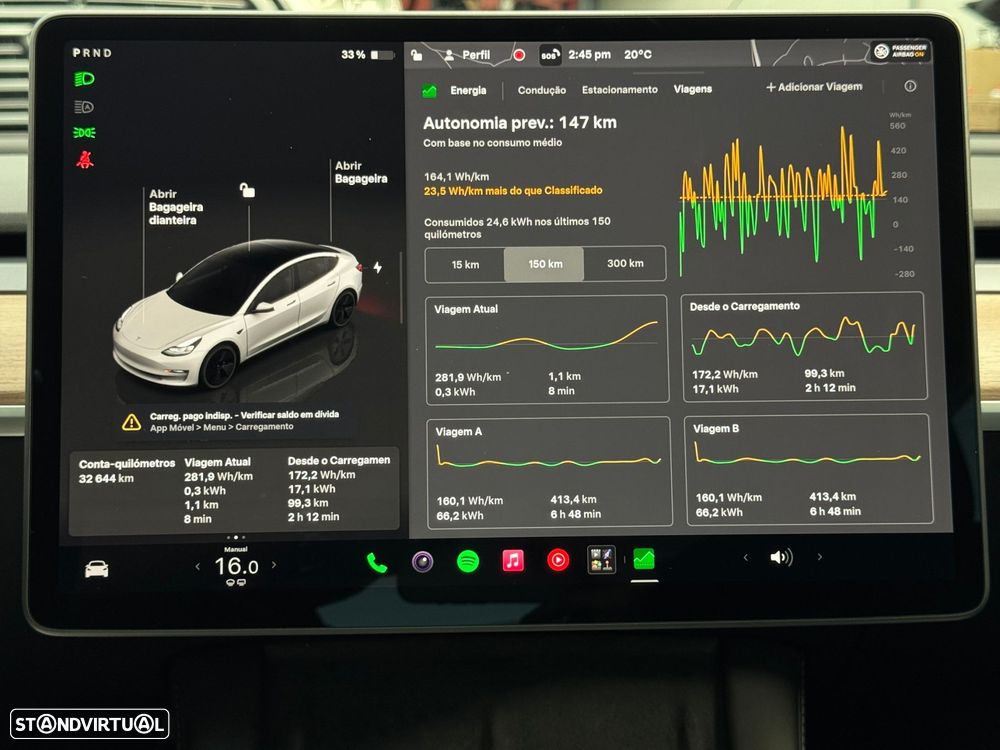Viewport: 1000px width, 750px height.
Task: Open charge port via lightning bolt icon
Action: point(378,267)
